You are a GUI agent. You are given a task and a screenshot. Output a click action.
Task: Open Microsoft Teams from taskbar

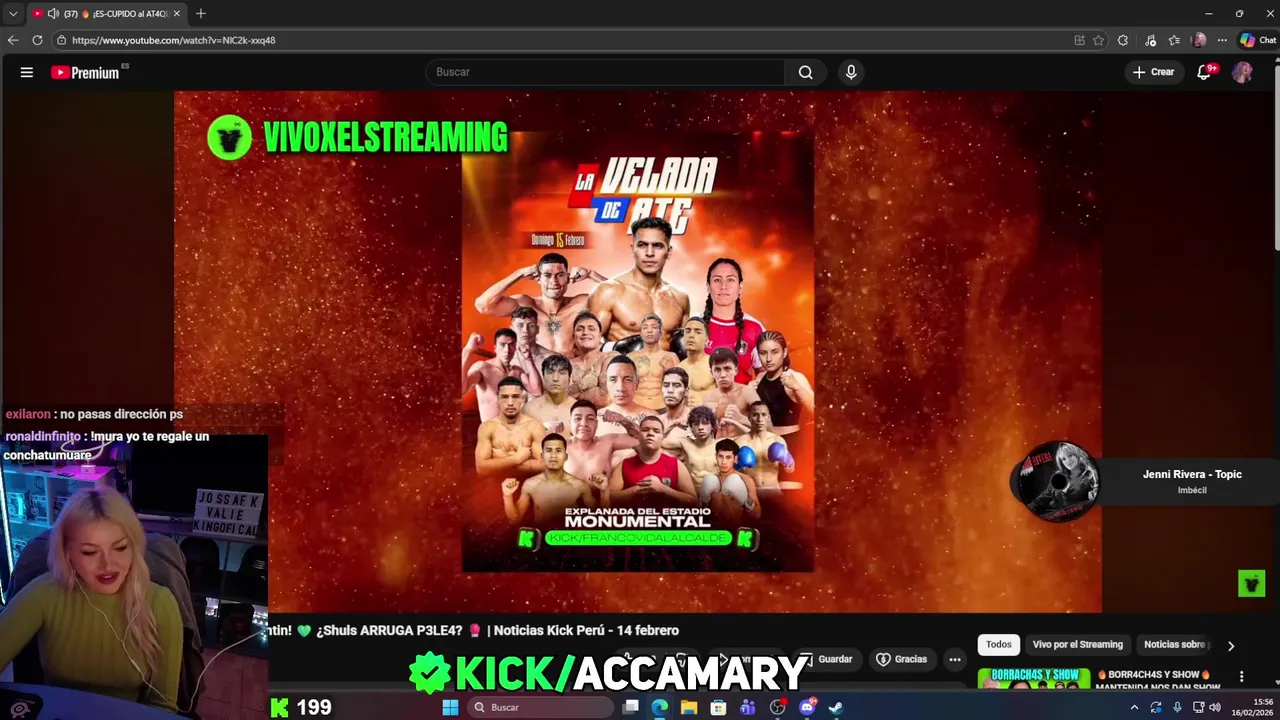[748, 708]
